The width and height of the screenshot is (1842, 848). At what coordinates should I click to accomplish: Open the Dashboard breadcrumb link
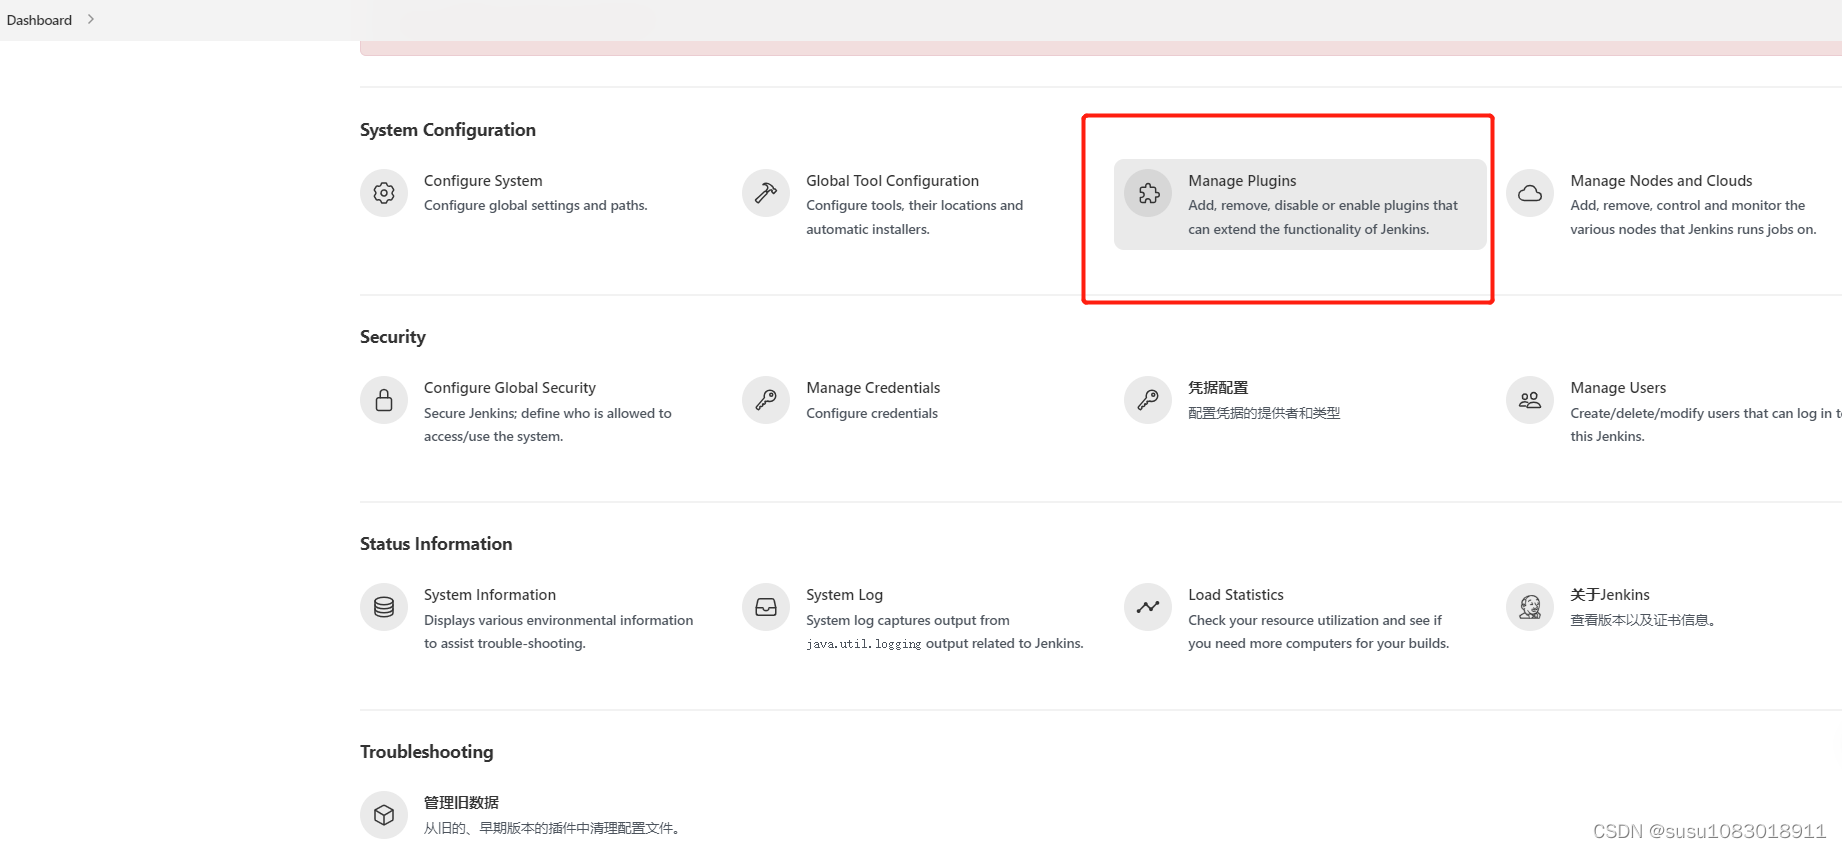[39, 20]
